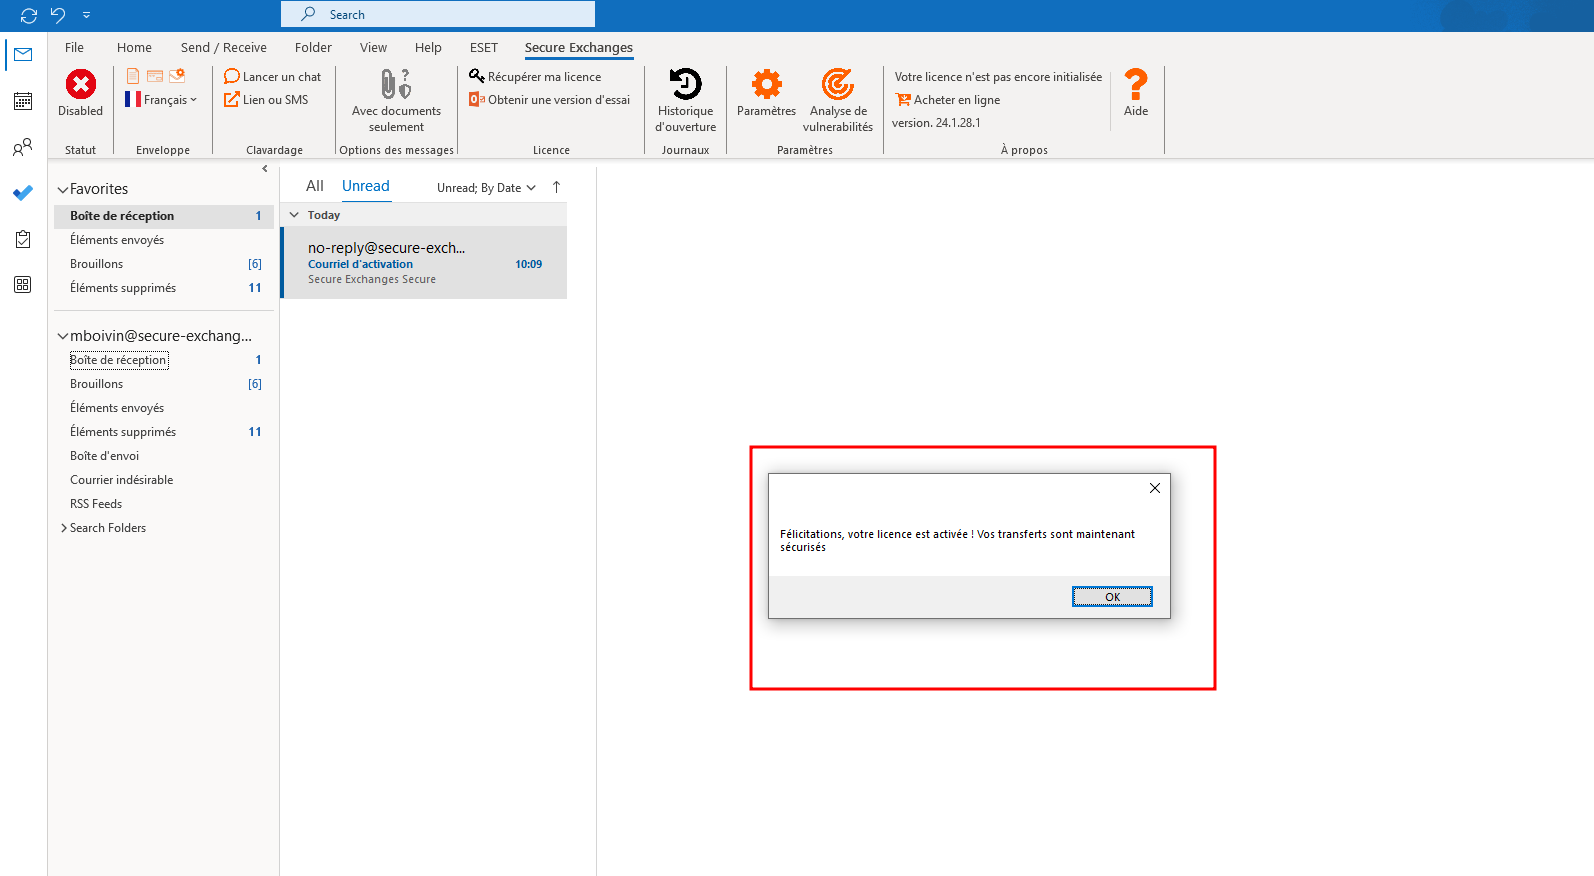
Task: Collapse the mboivin@secure-exchang... account
Action: 63,336
